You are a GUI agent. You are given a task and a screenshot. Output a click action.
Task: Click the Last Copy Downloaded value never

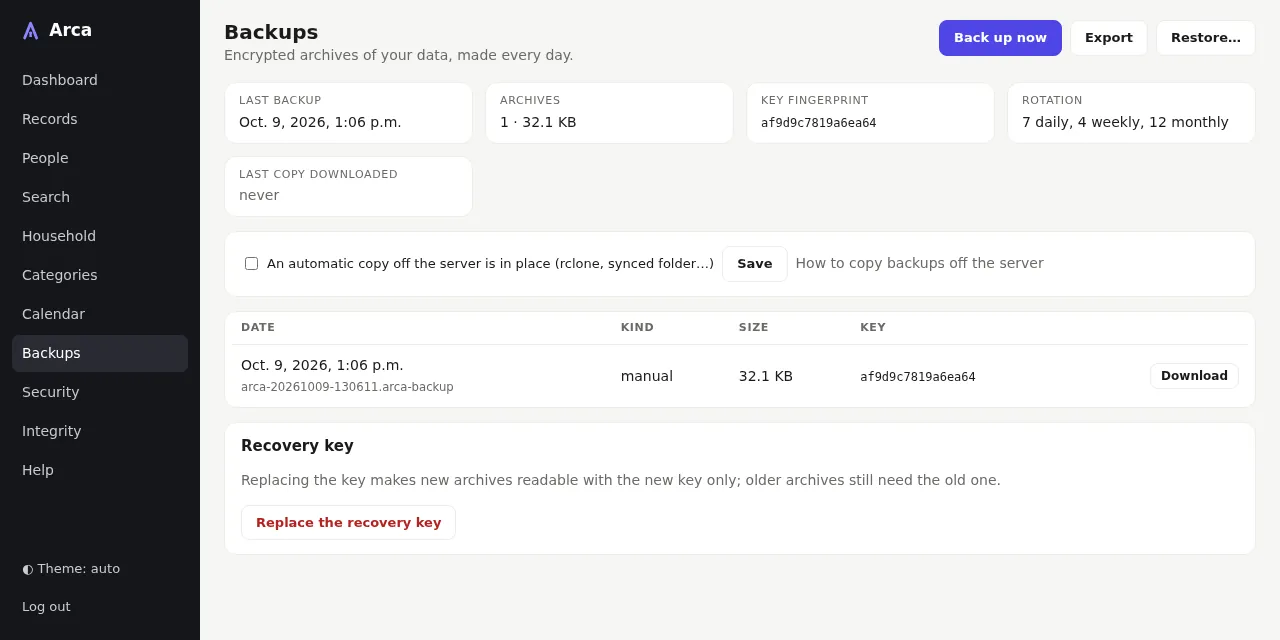pos(259,195)
